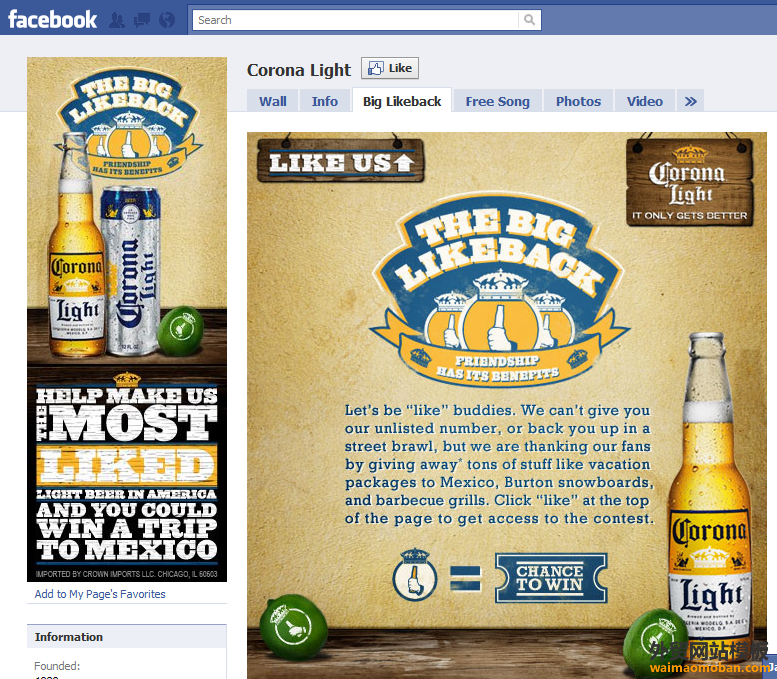Open the Video tab
The width and height of the screenshot is (777, 679).
click(645, 101)
